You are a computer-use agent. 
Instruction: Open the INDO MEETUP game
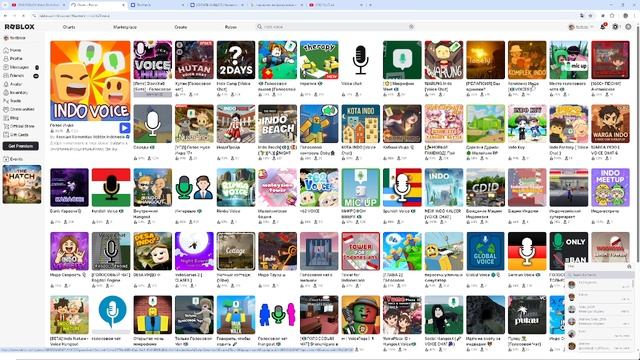pos(610,187)
